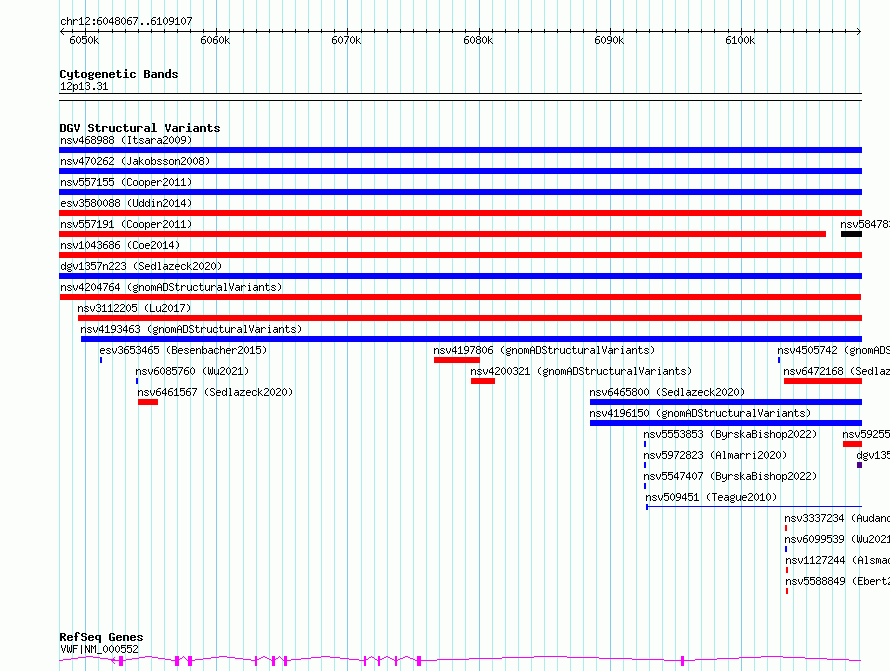Screen dimensions: 890x671
Task: Click the 6070k ruler position label
Action: pyautogui.click(x=346, y=40)
